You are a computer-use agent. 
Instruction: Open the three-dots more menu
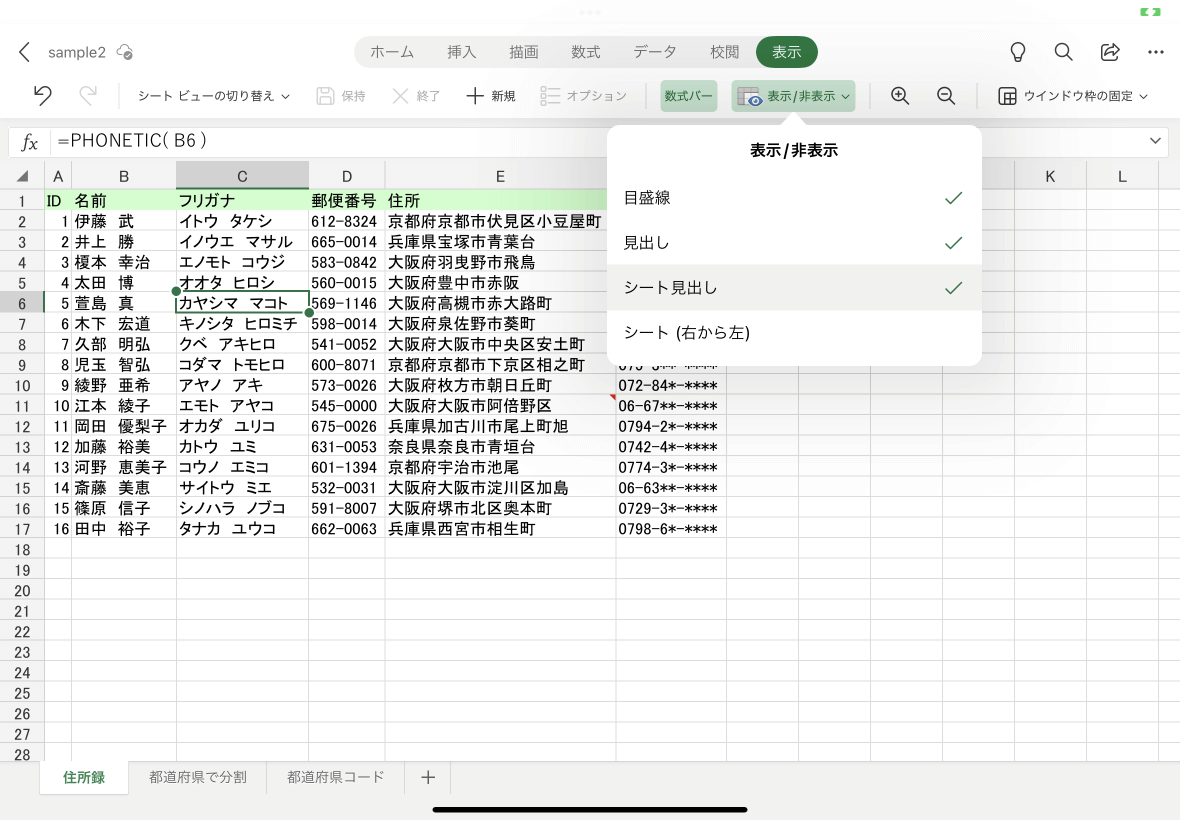click(x=1156, y=52)
